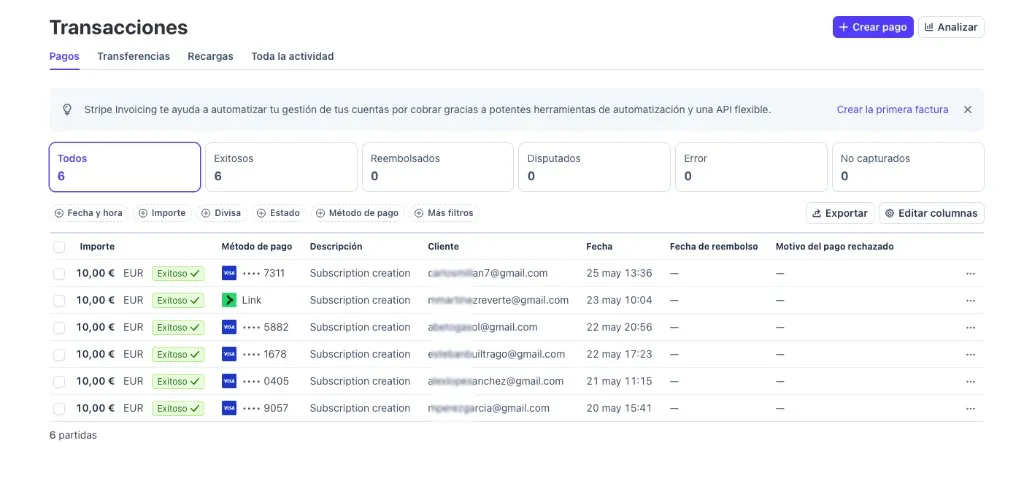This screenshot has width=1024, height=480.
Task: Switch to the Transferencias tab
Action: click(x=133, y=56)
